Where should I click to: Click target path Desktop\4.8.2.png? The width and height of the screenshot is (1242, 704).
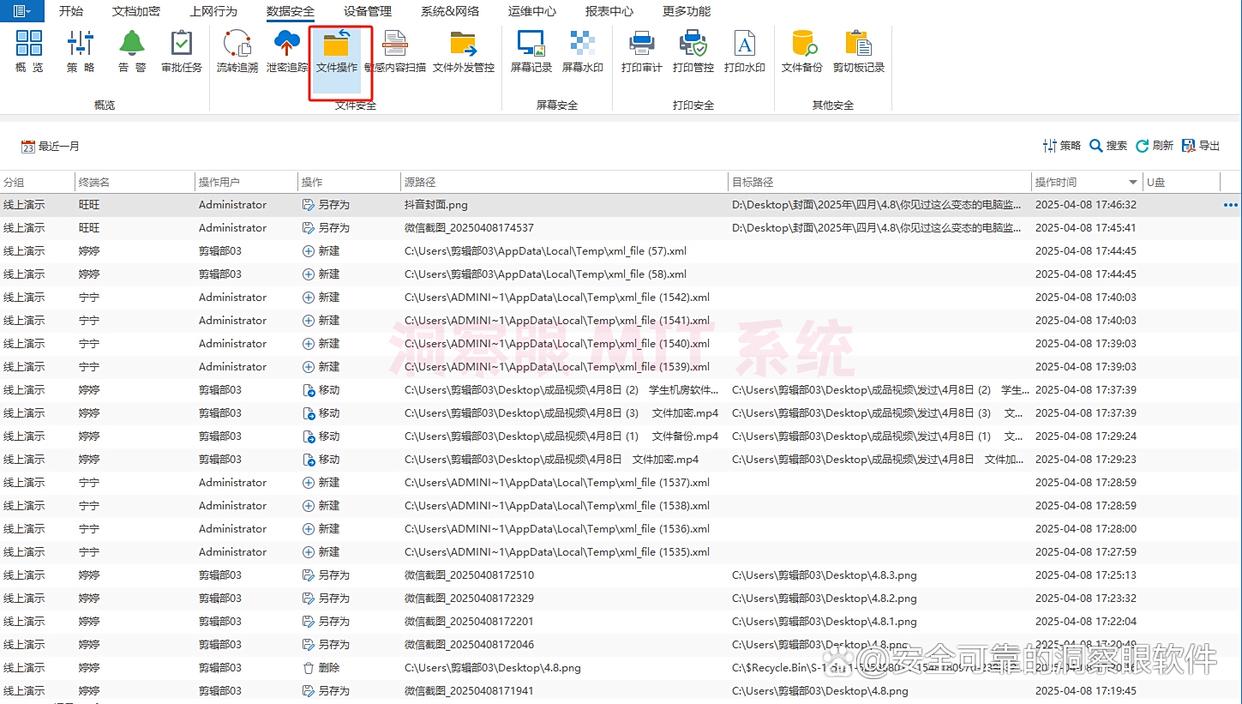pyautogui.click(x=824, y=598)
